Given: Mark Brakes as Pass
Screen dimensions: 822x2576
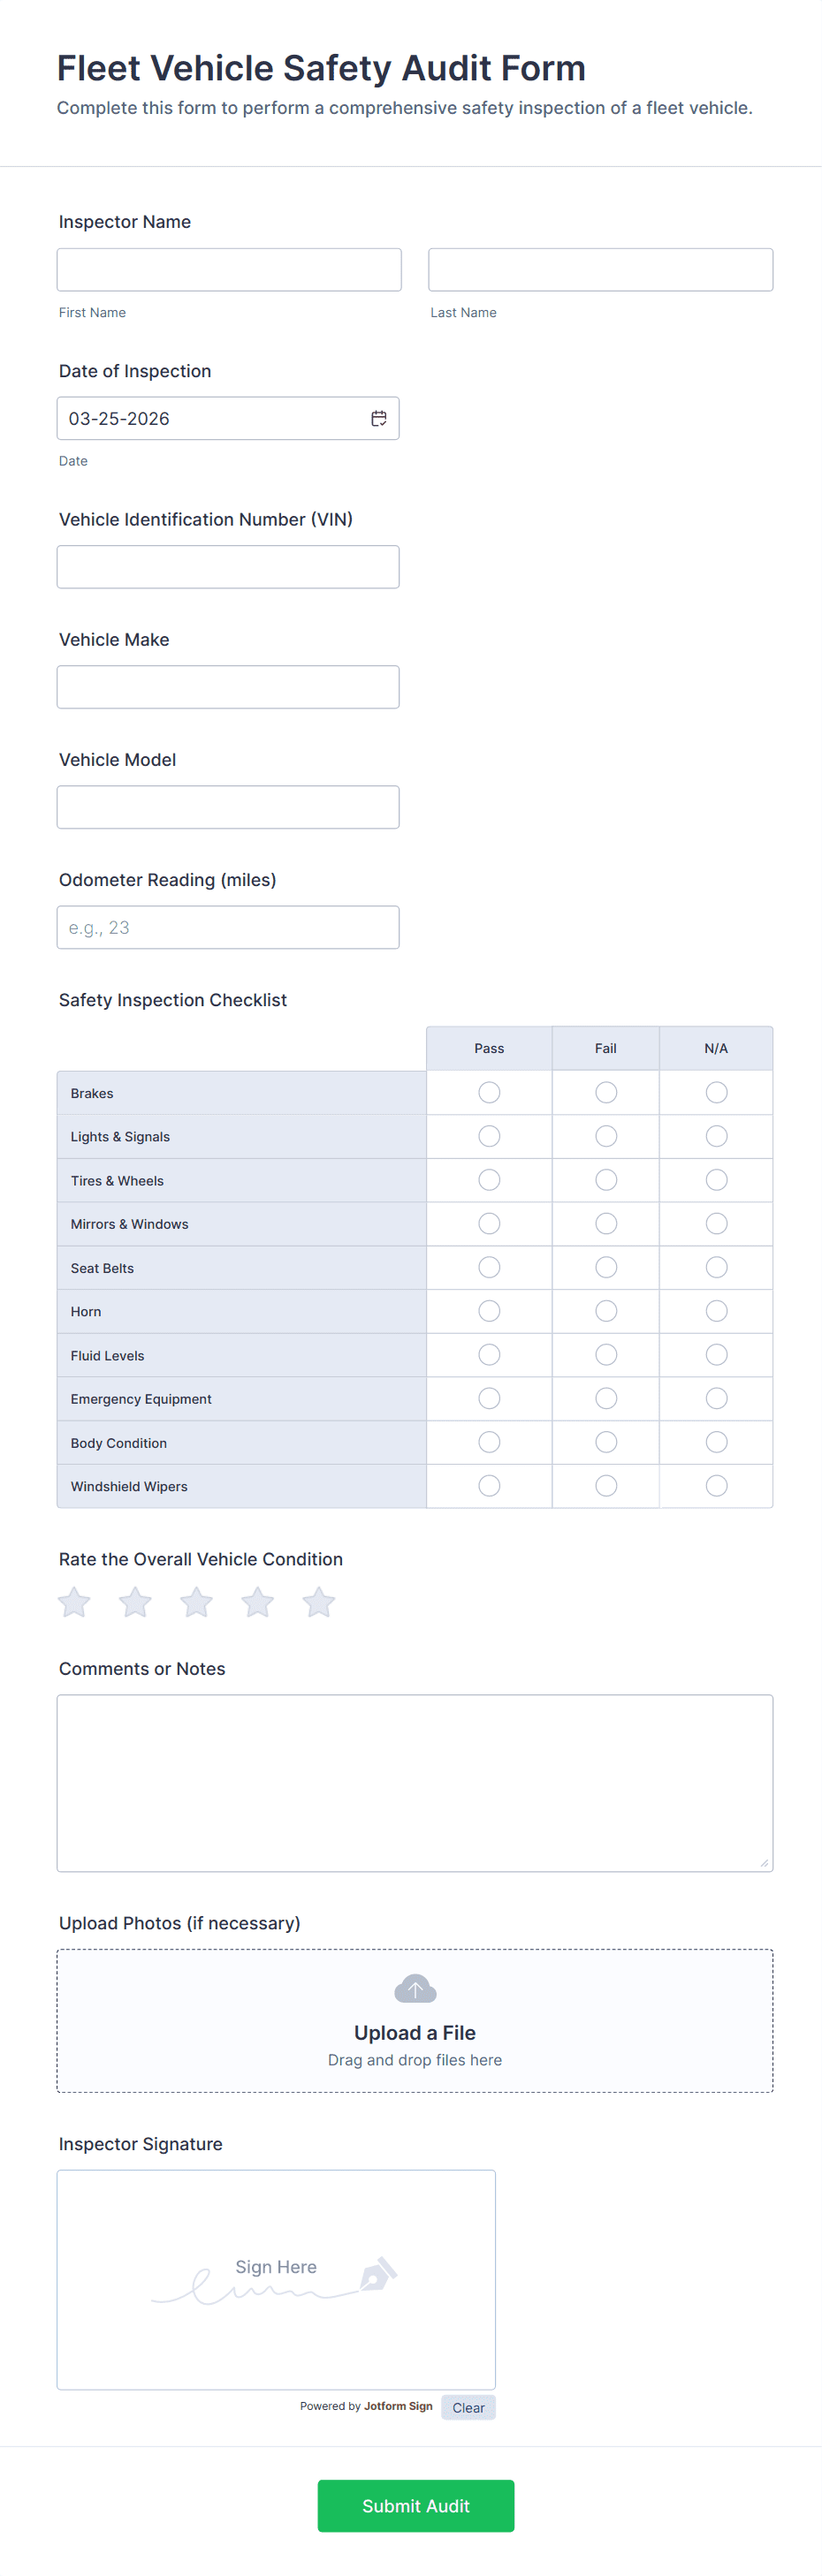Looking at the screenshot, I should click(x=489, y=1093).
